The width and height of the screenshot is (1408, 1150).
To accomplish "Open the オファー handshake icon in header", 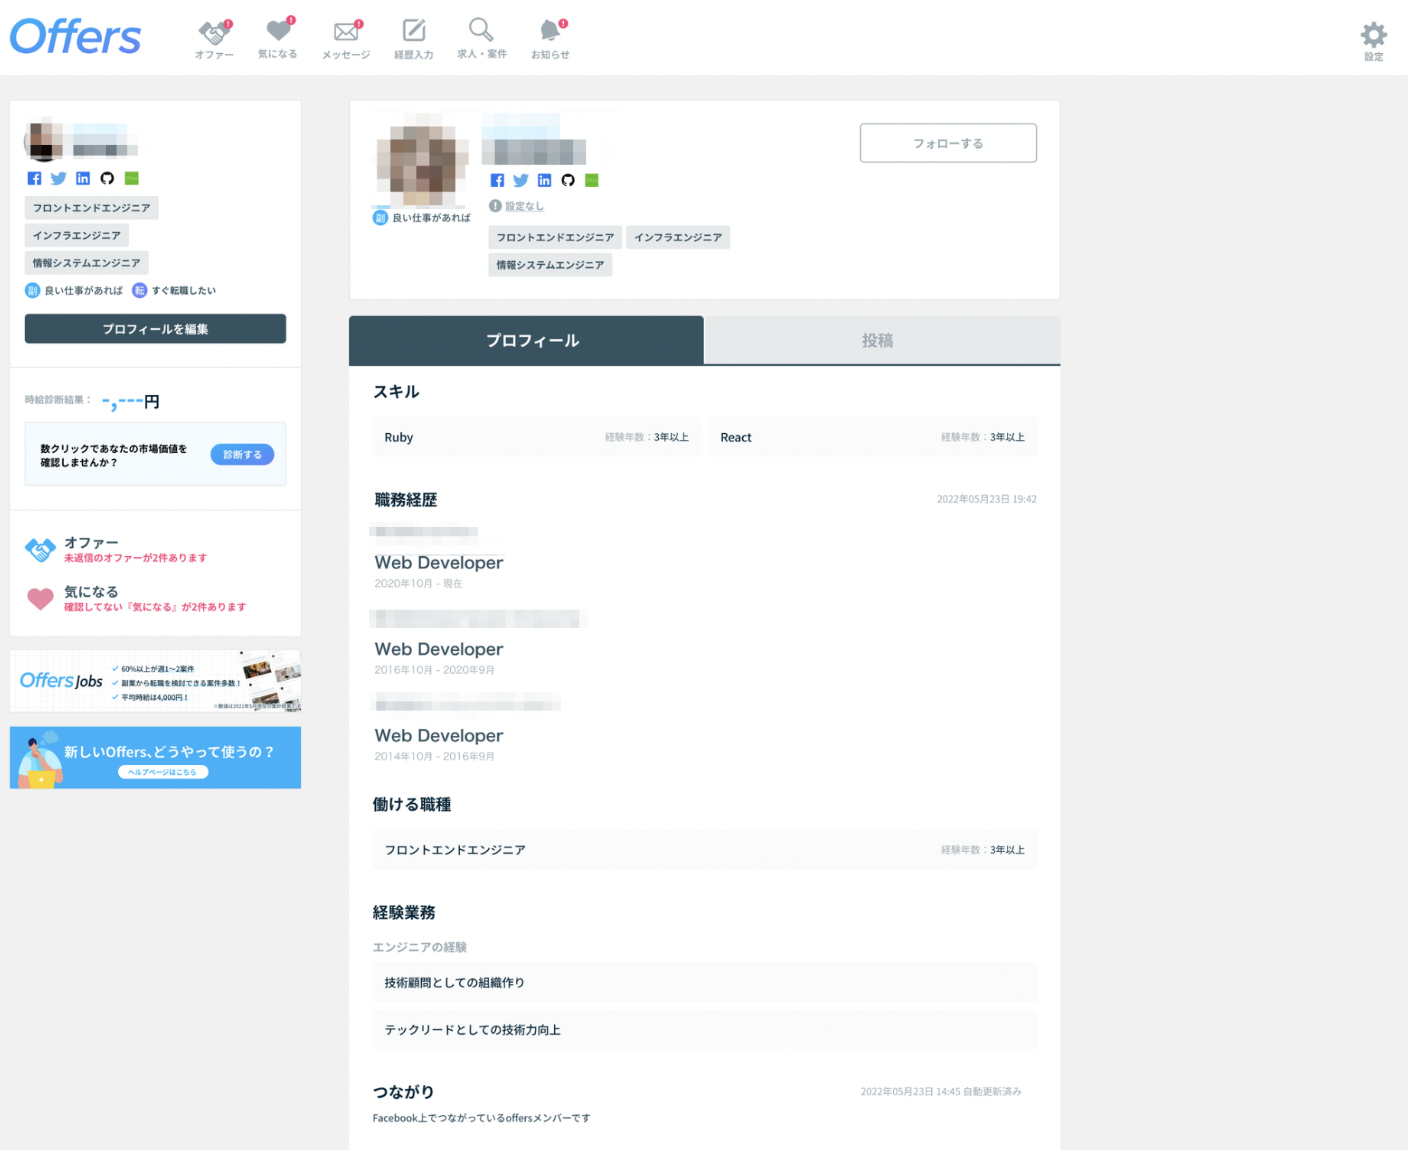I will click(214, 39).
